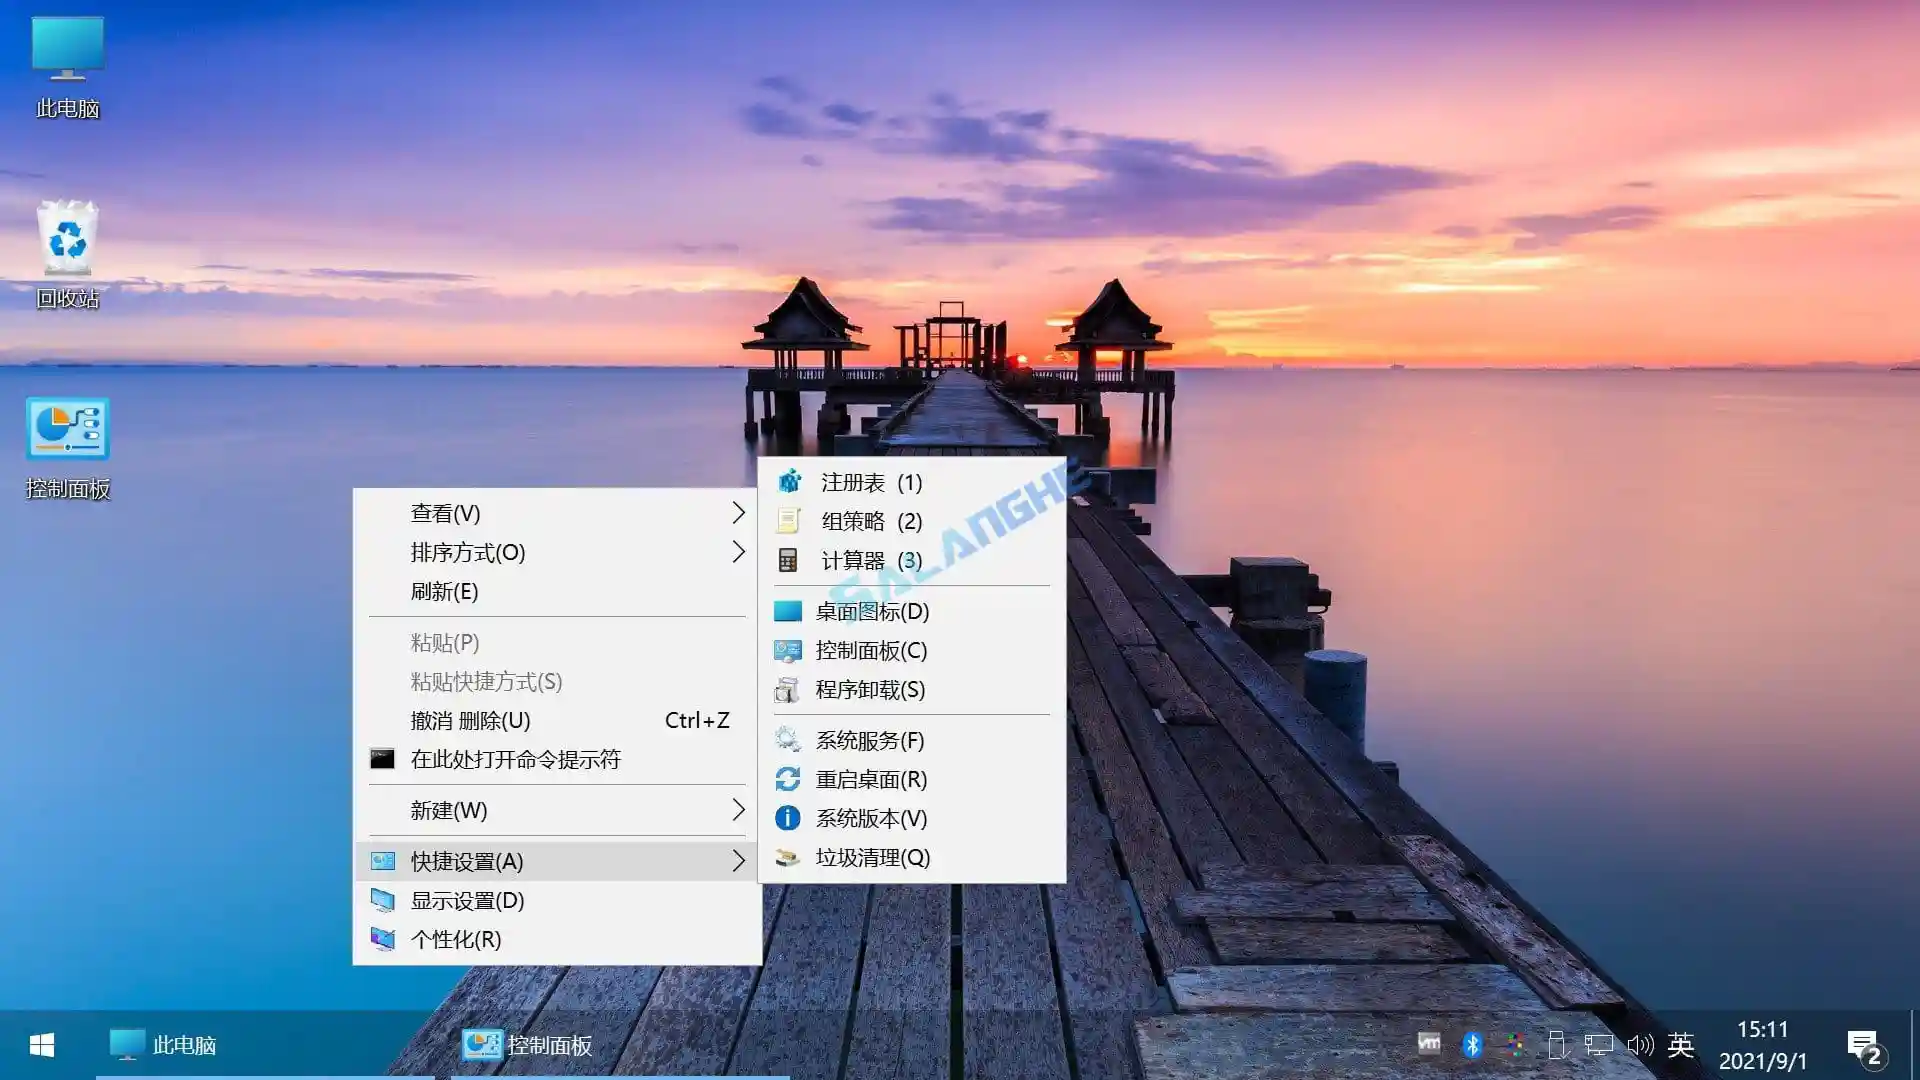Open 显示设置(D) from context menu
This screenshot has height=1080, width=1920.
pyautogui.click(x=557, y=900)
